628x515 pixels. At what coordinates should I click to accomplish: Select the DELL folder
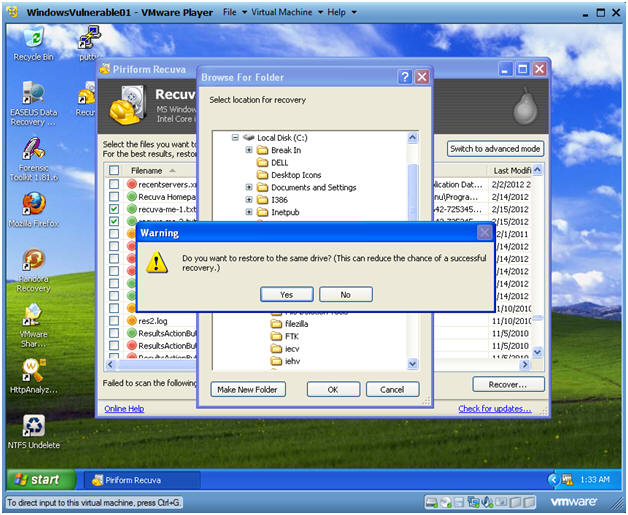tap(272, 163)
